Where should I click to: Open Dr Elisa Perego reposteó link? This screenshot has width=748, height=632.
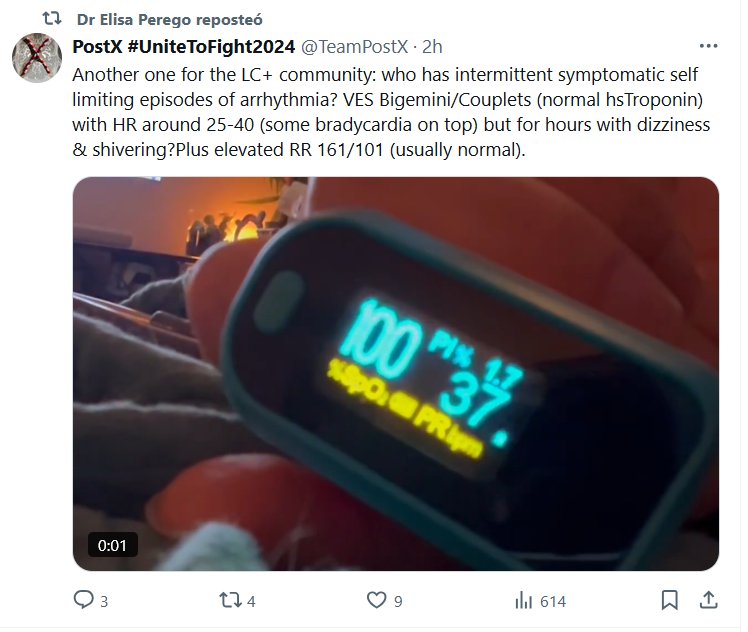(x=169, y=20)
